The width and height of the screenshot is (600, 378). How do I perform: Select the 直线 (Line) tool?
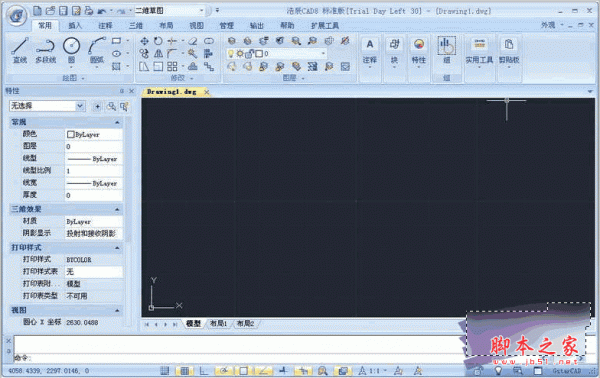point(20,50)
